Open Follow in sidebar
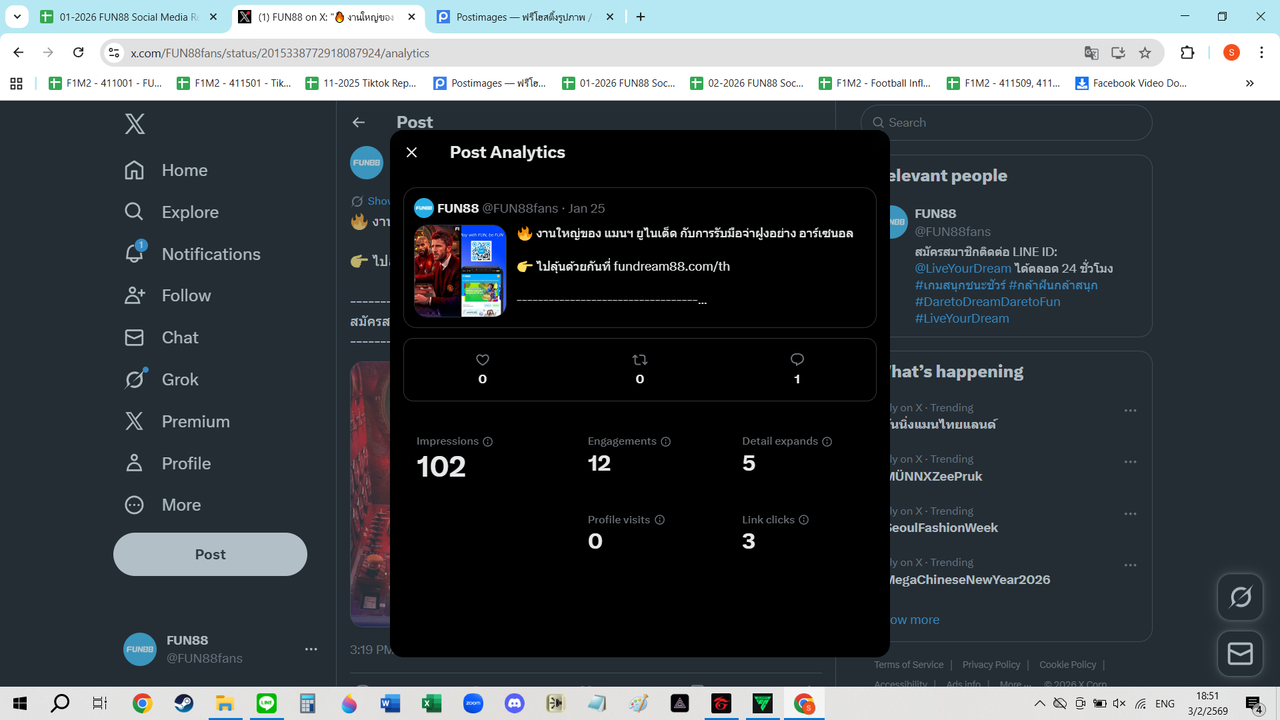This screenshot has width=1280, height=720. click(167, 296)
